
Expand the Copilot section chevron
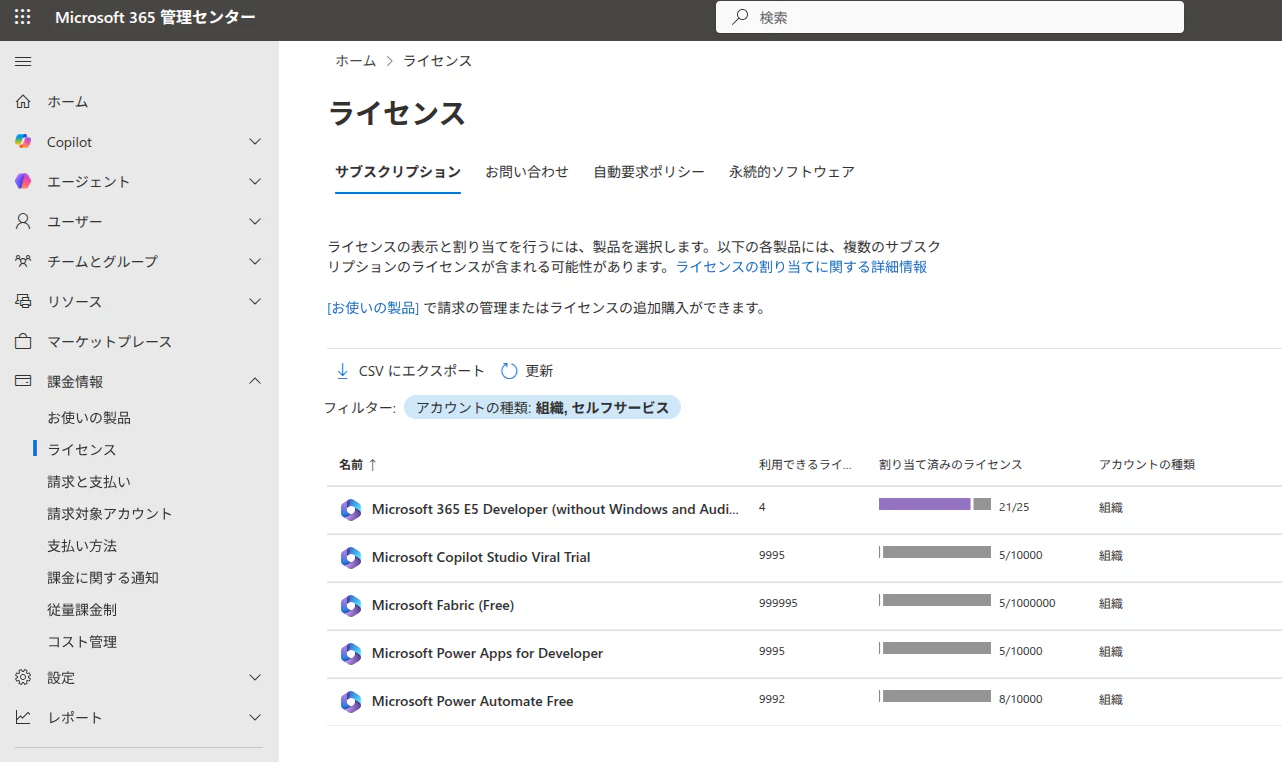(x=255, y=142)
